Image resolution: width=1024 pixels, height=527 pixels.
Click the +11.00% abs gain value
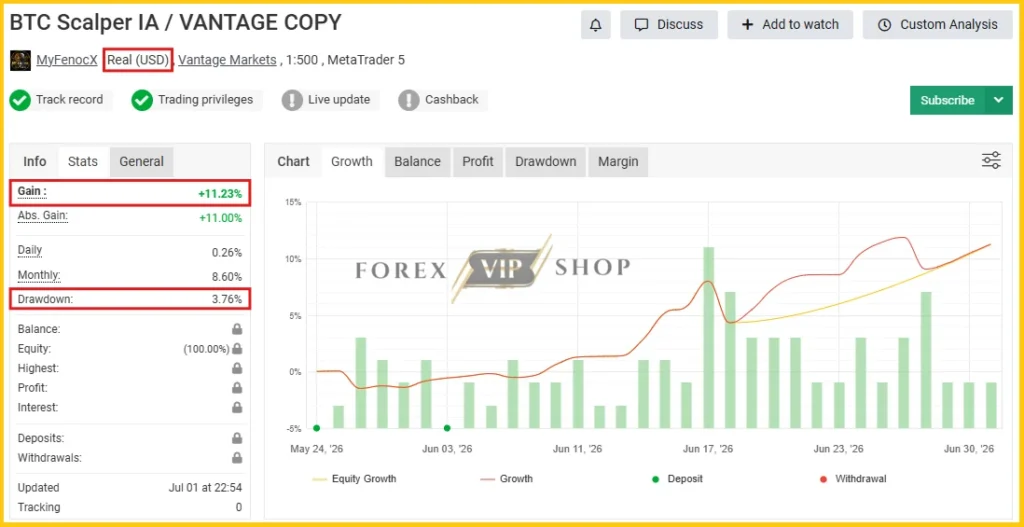(220, 217)
